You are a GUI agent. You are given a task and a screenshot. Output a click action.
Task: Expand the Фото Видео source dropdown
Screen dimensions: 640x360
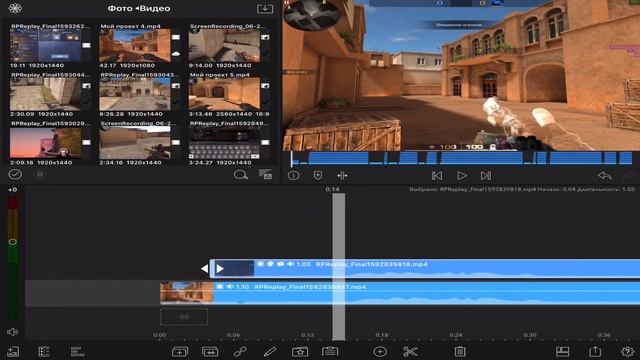click(x=139, y=8)
